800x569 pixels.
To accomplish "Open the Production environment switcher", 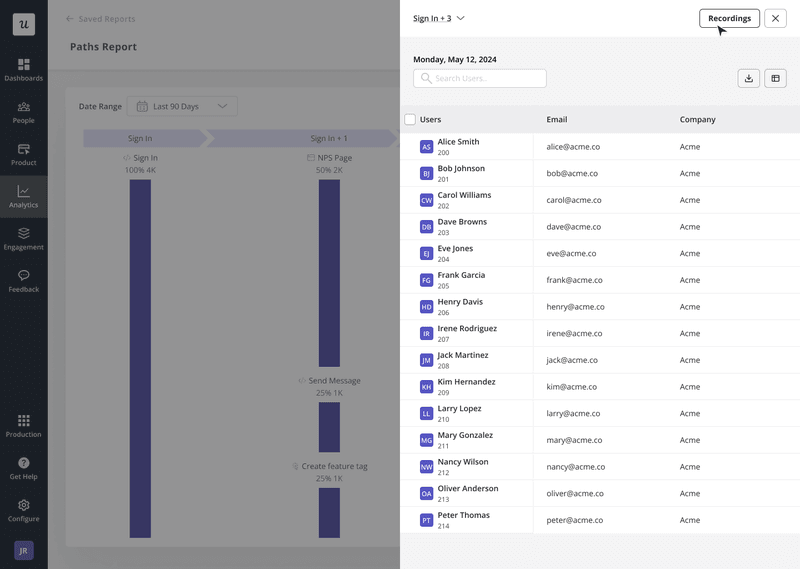I will (x=23, y=425).
